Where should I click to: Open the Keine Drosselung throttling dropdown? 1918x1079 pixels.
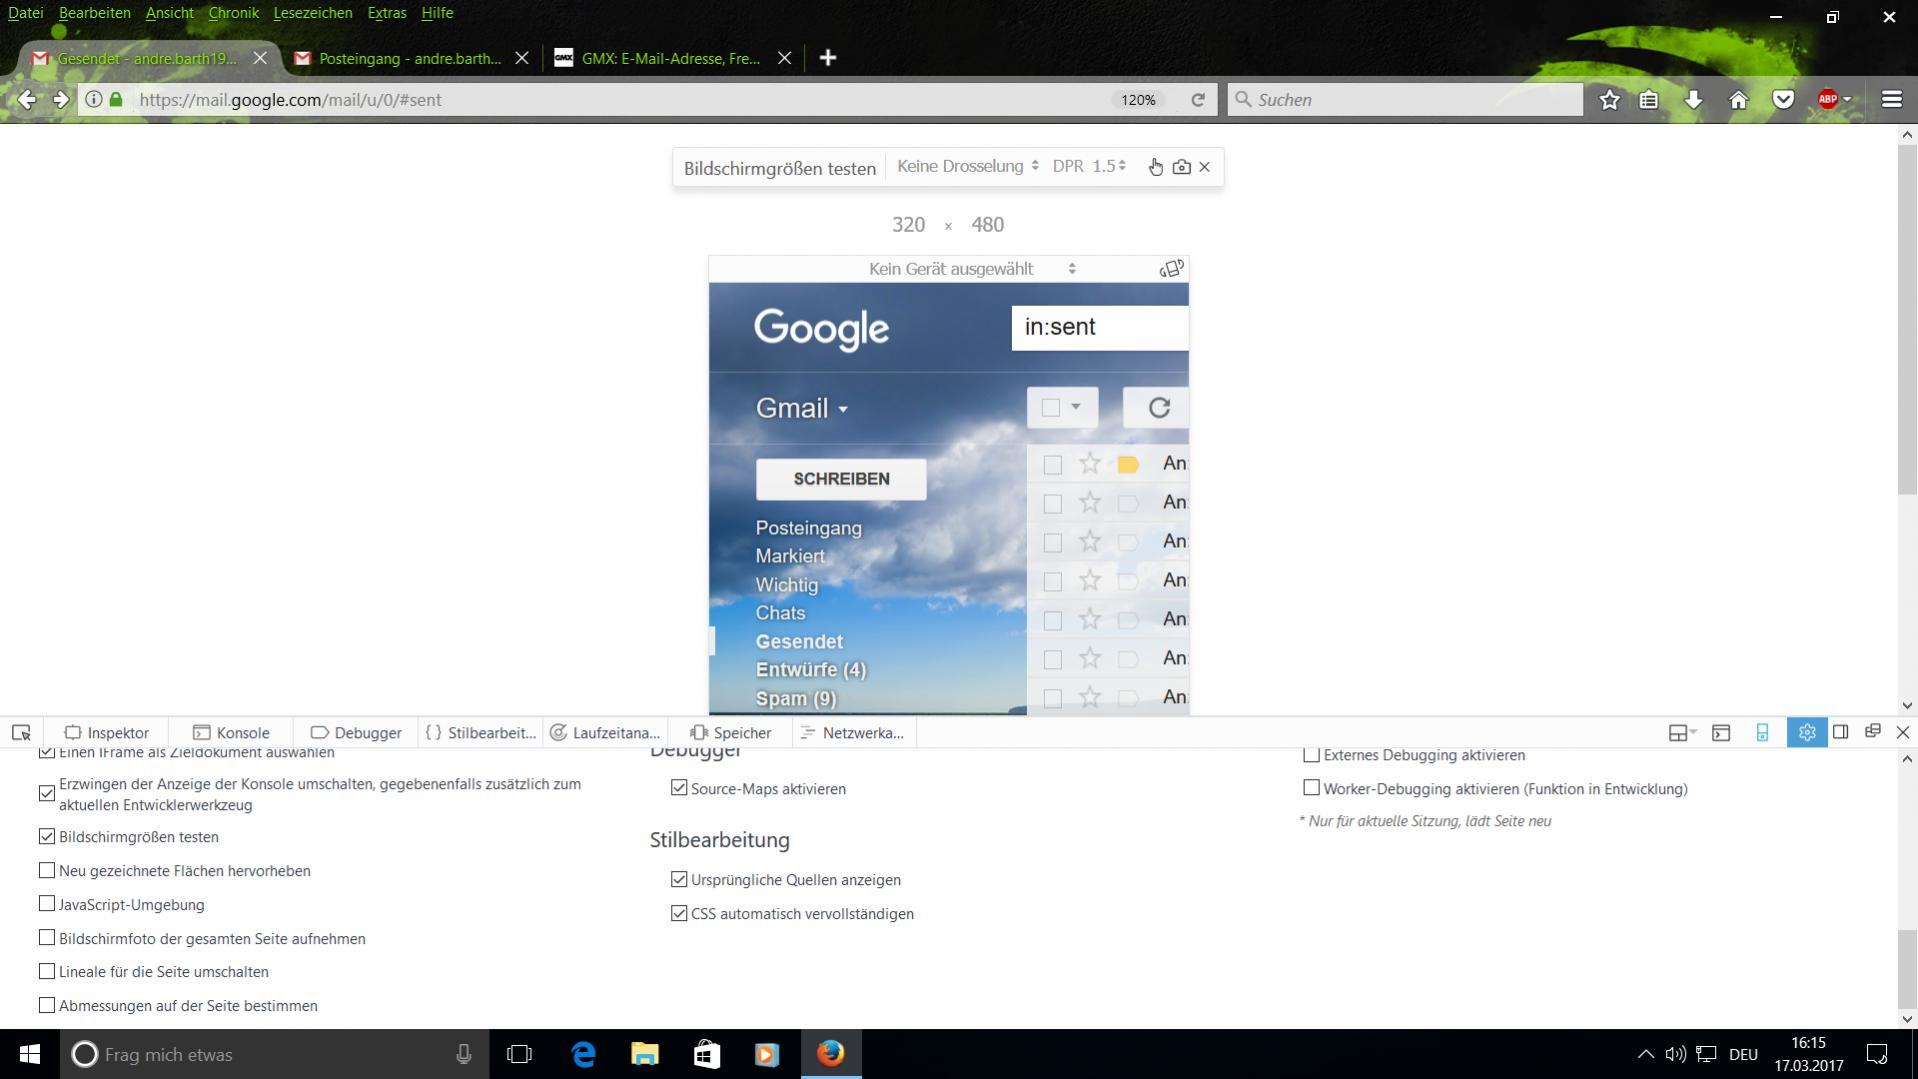968,166
